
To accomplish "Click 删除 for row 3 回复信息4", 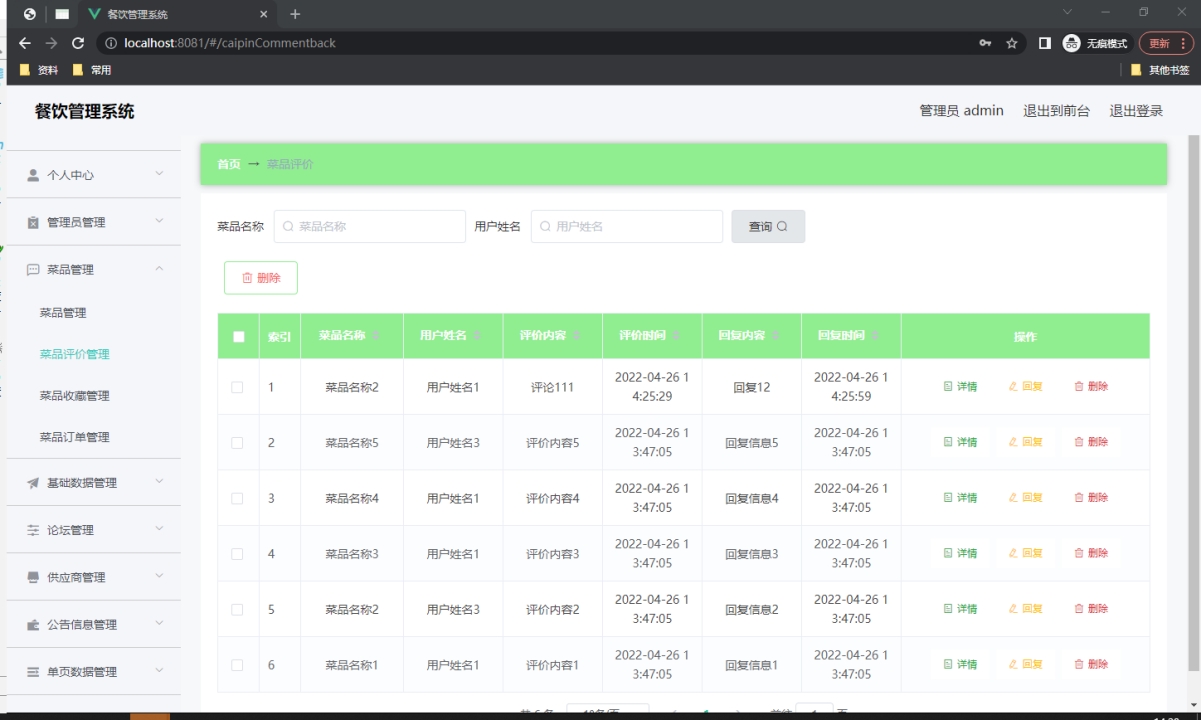I will click(x=1091, y=498).
